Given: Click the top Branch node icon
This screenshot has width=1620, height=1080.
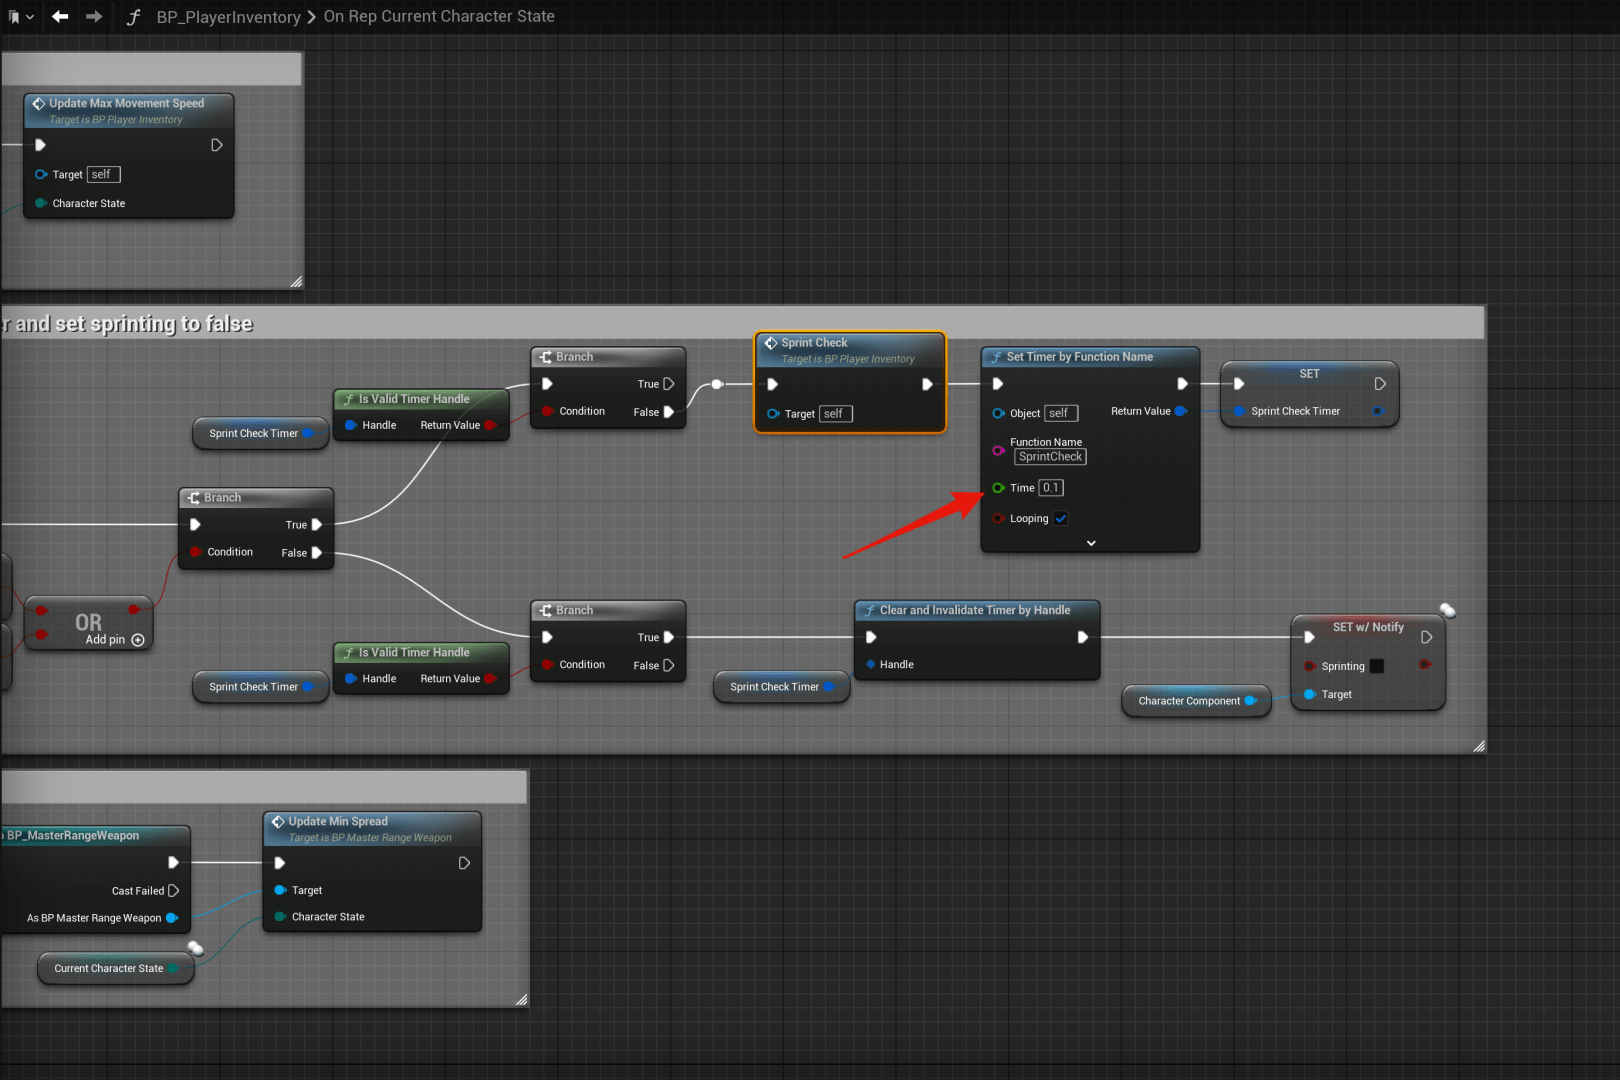Looking at the screenshot, I should pos(546,357).
